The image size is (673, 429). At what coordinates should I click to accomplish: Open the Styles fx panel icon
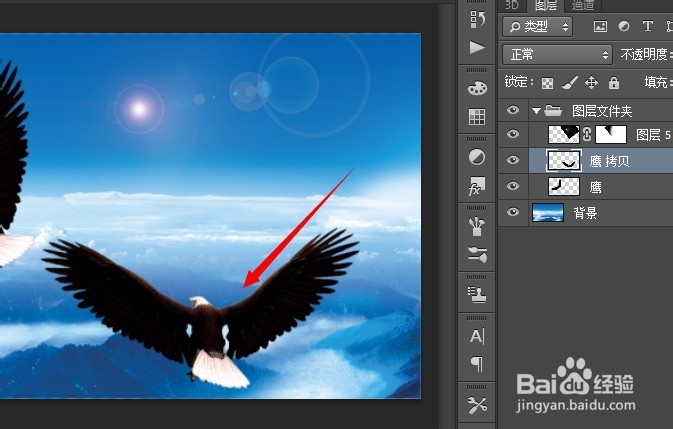click(477, 186)
